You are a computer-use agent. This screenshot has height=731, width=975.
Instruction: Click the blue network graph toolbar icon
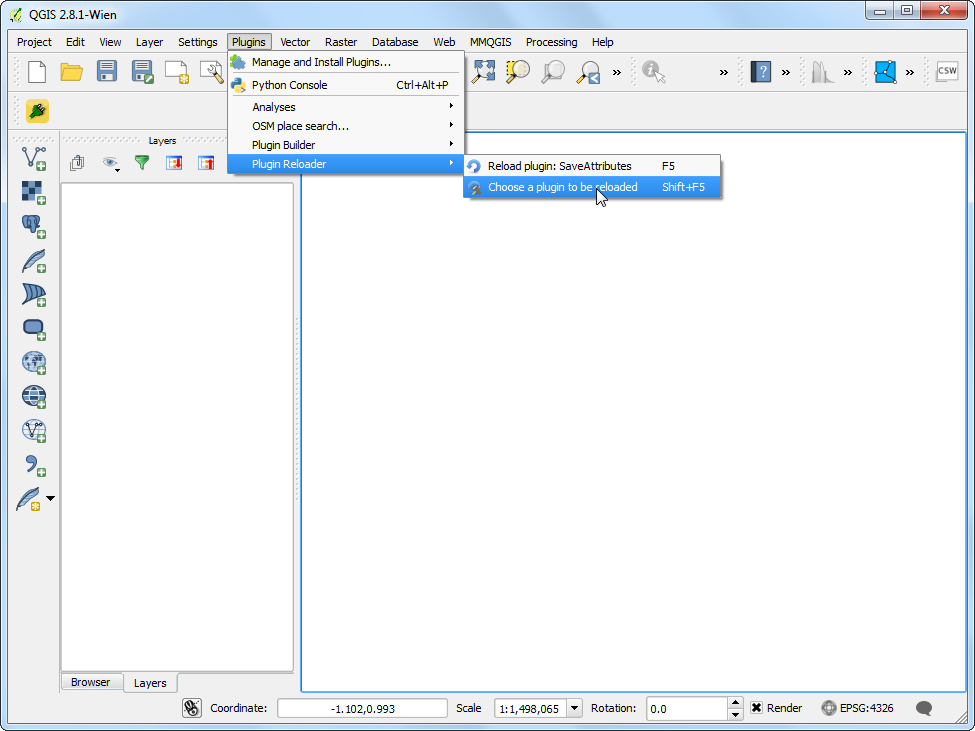click(x=885, y=71)
